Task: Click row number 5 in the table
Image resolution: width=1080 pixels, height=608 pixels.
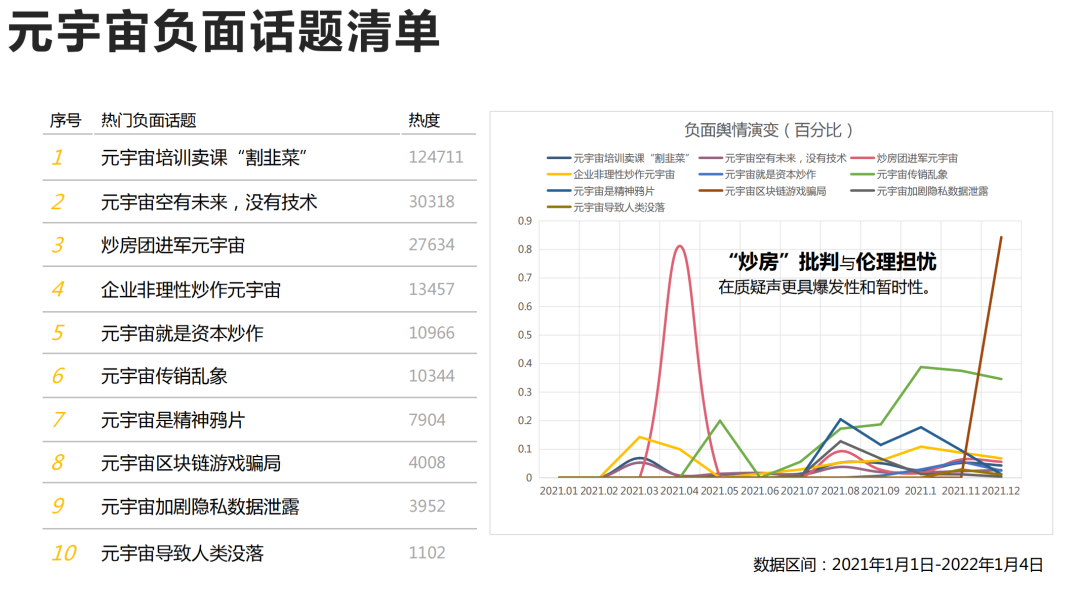Action: (x=58, y=333)
